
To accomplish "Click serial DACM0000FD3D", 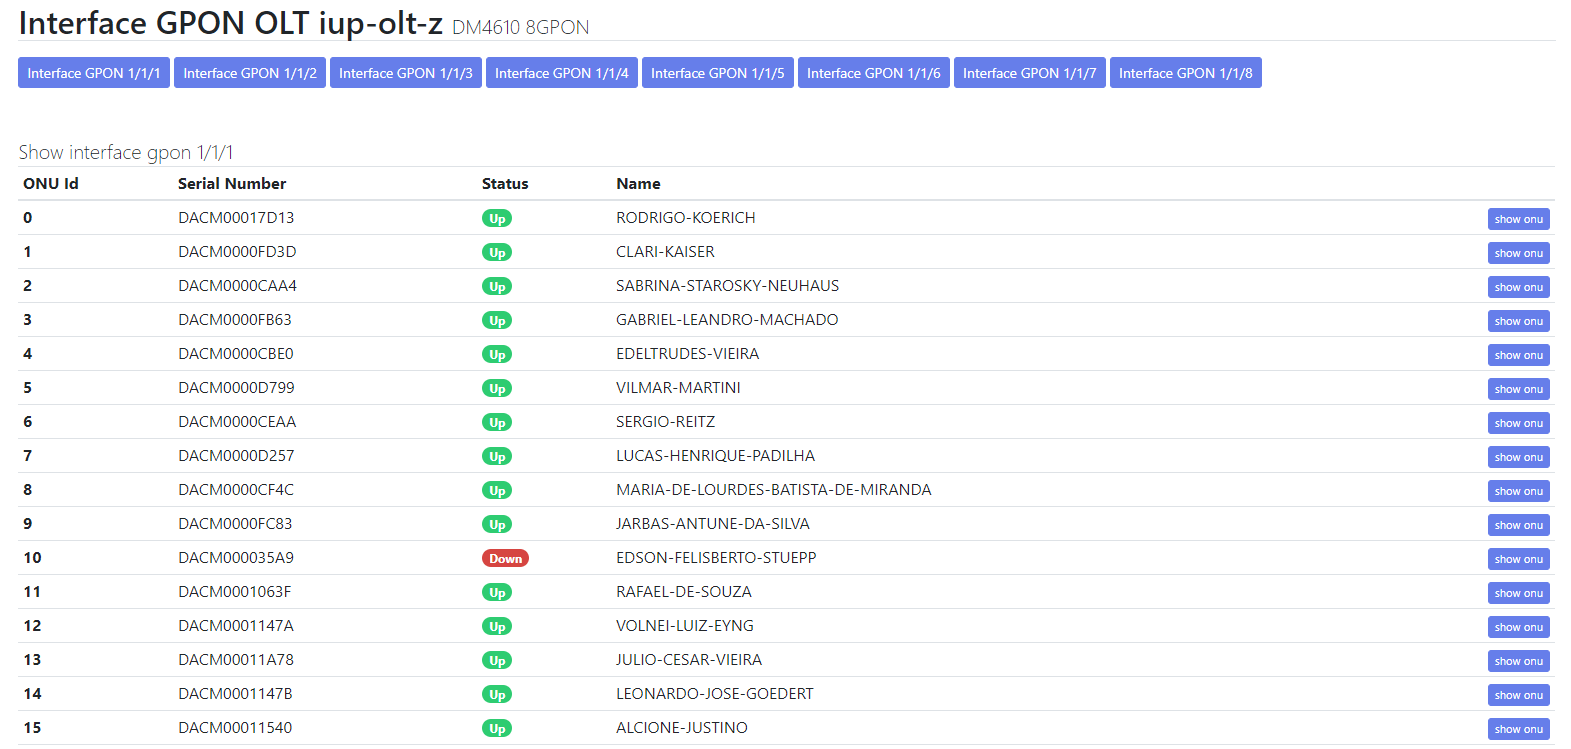I will [237, 252].
